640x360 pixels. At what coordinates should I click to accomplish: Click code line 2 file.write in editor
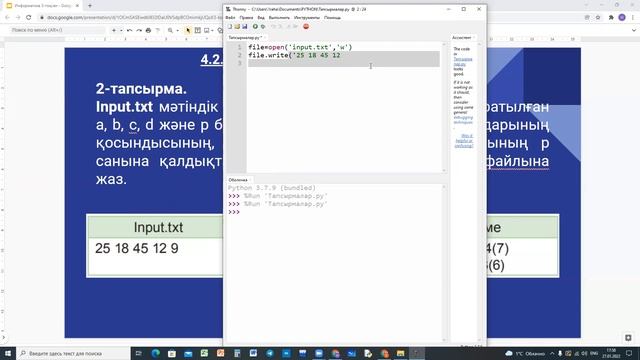(294, 55)
